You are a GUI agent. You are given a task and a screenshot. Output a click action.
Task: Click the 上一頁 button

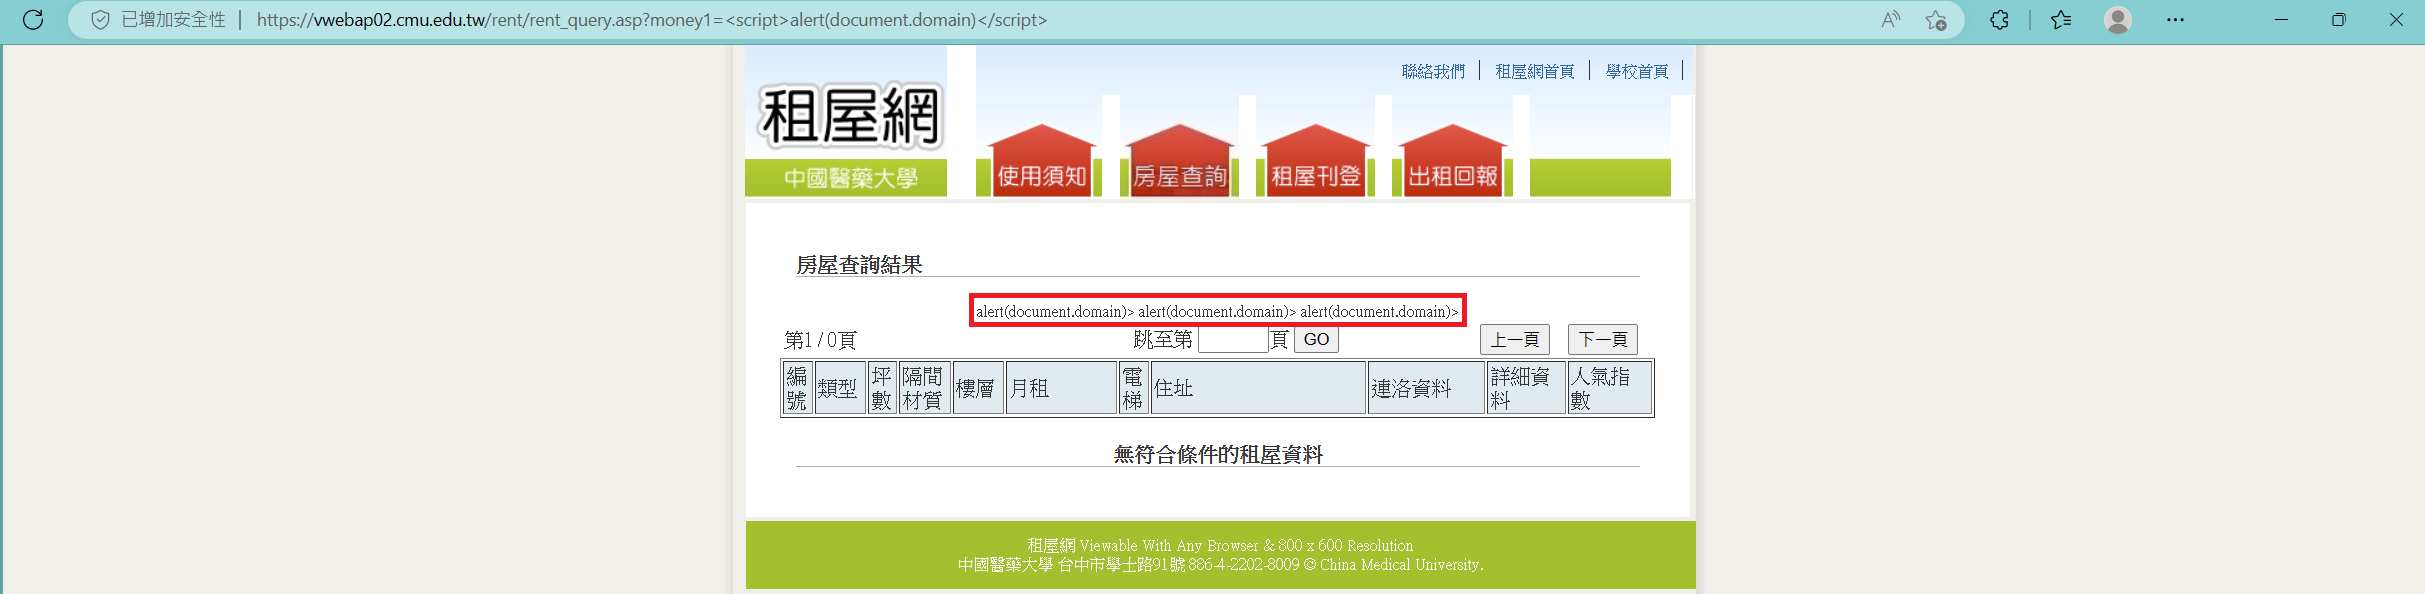(x=1515, y=339)
